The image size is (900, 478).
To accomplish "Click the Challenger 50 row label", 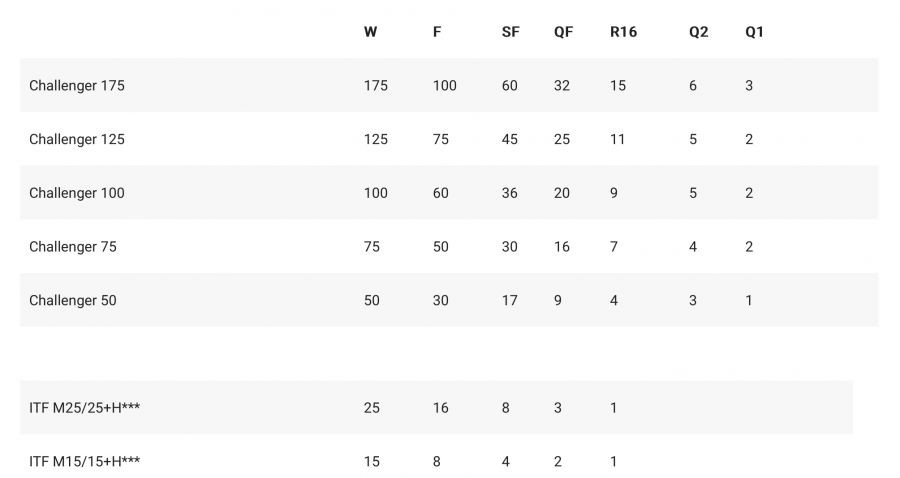I will pos(73,300).
